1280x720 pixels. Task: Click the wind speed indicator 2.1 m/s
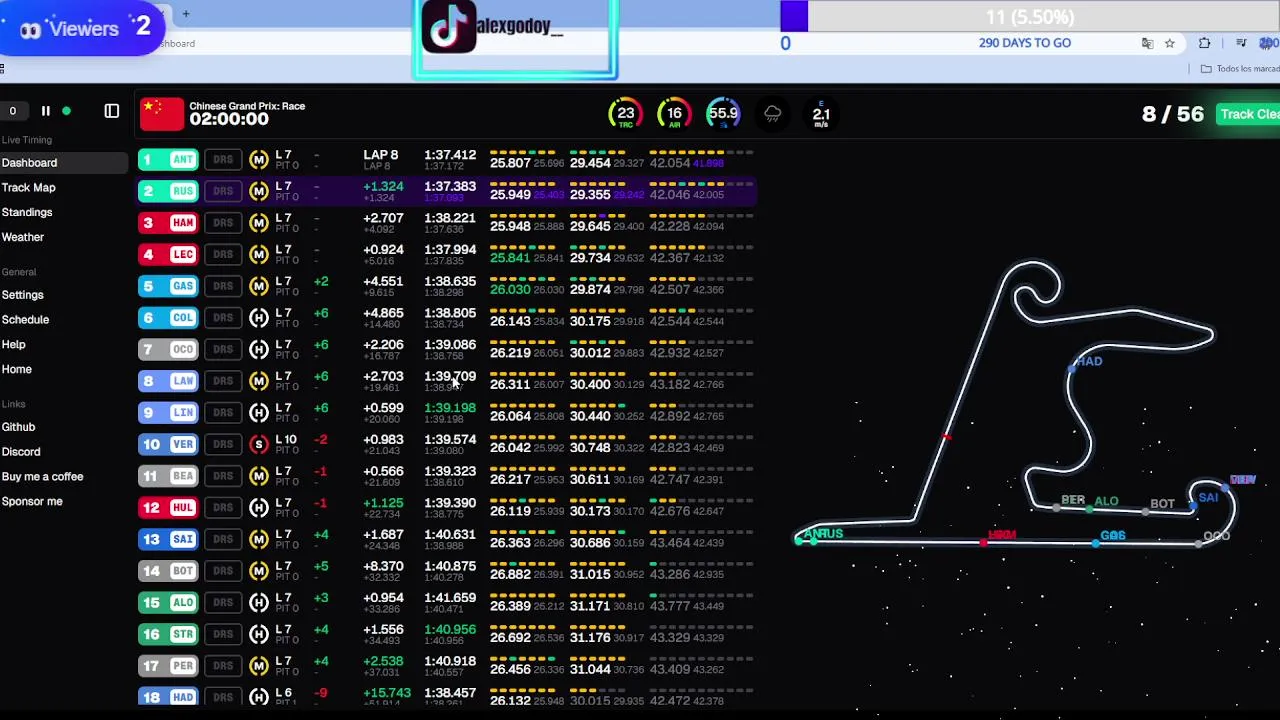coord(821,114)
